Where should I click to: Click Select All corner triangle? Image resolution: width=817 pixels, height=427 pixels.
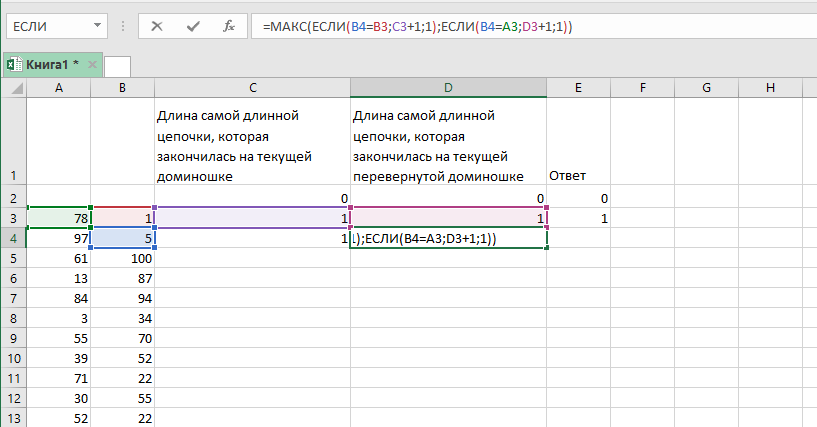(13, 88)
